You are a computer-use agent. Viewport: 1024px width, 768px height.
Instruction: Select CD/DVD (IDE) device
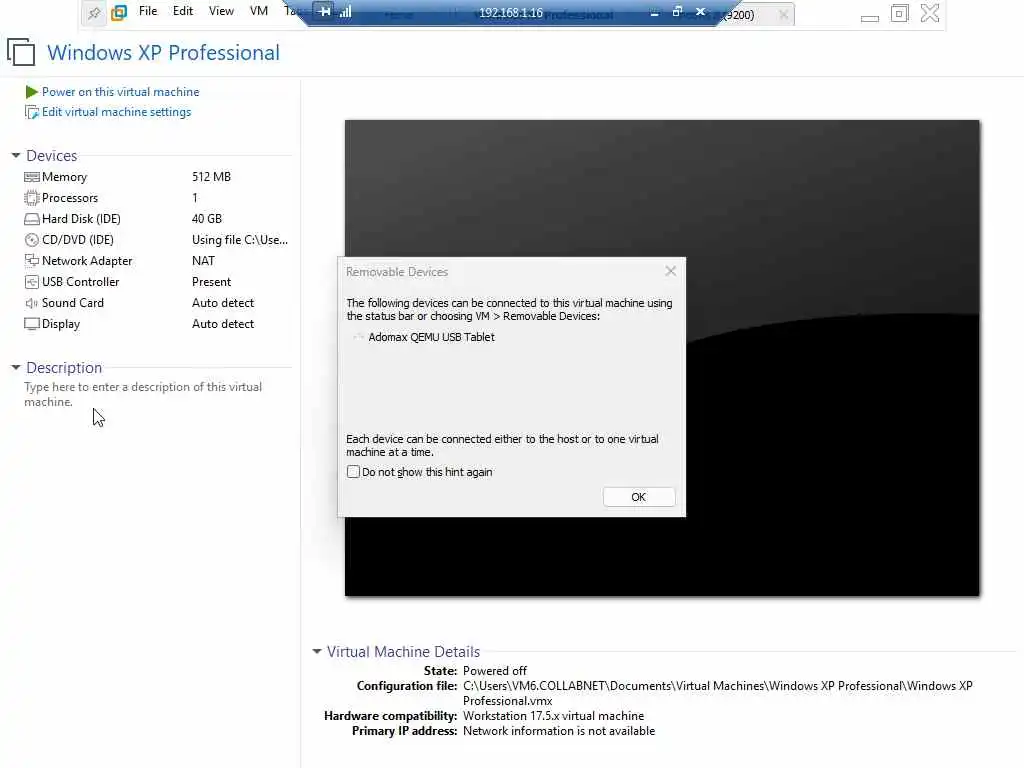pyautogui.click(x=157, y=240)
